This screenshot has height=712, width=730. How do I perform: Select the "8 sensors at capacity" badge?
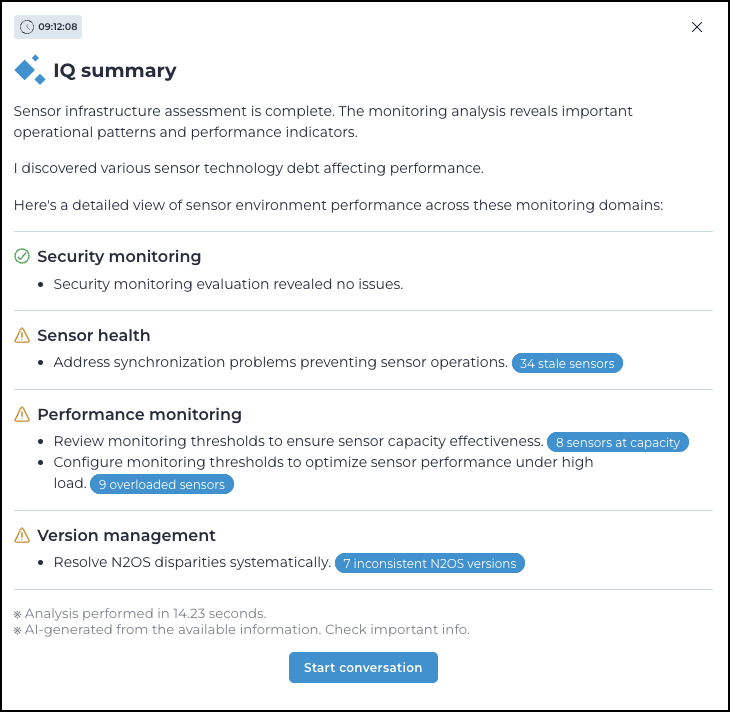617,442
